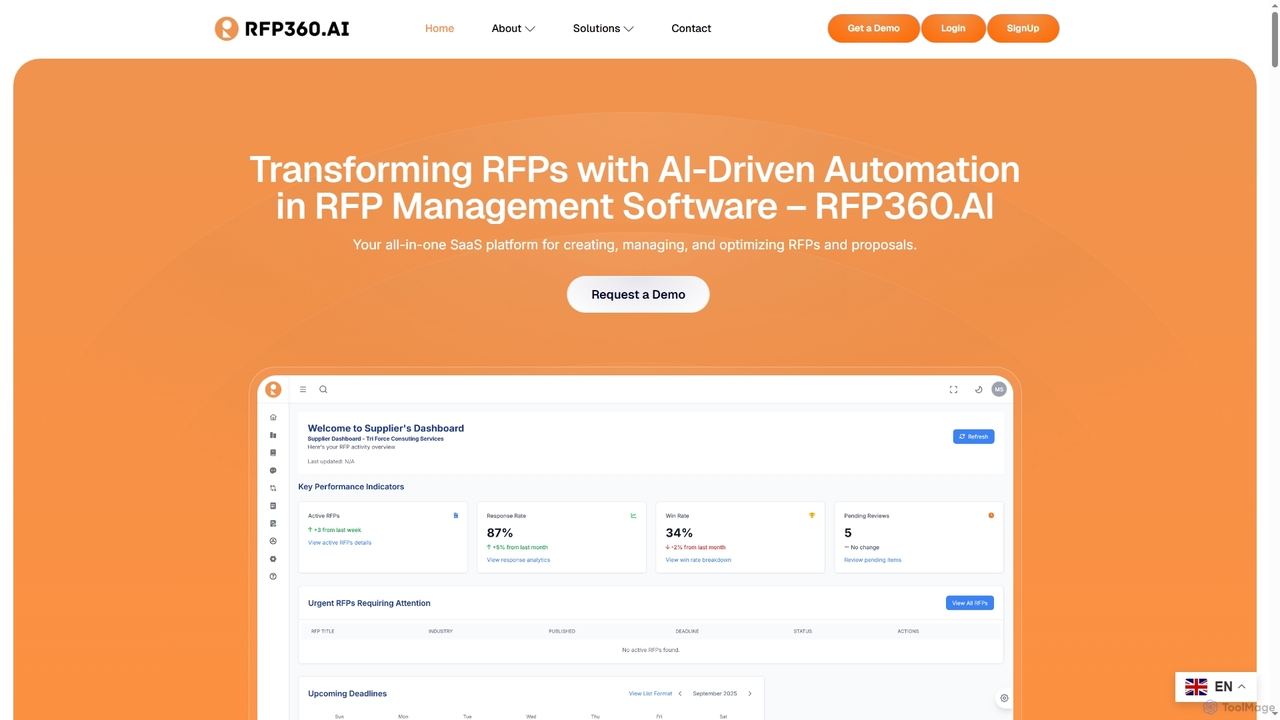Click the fullscreen icon in dashboard header

(x=953, y=390)
